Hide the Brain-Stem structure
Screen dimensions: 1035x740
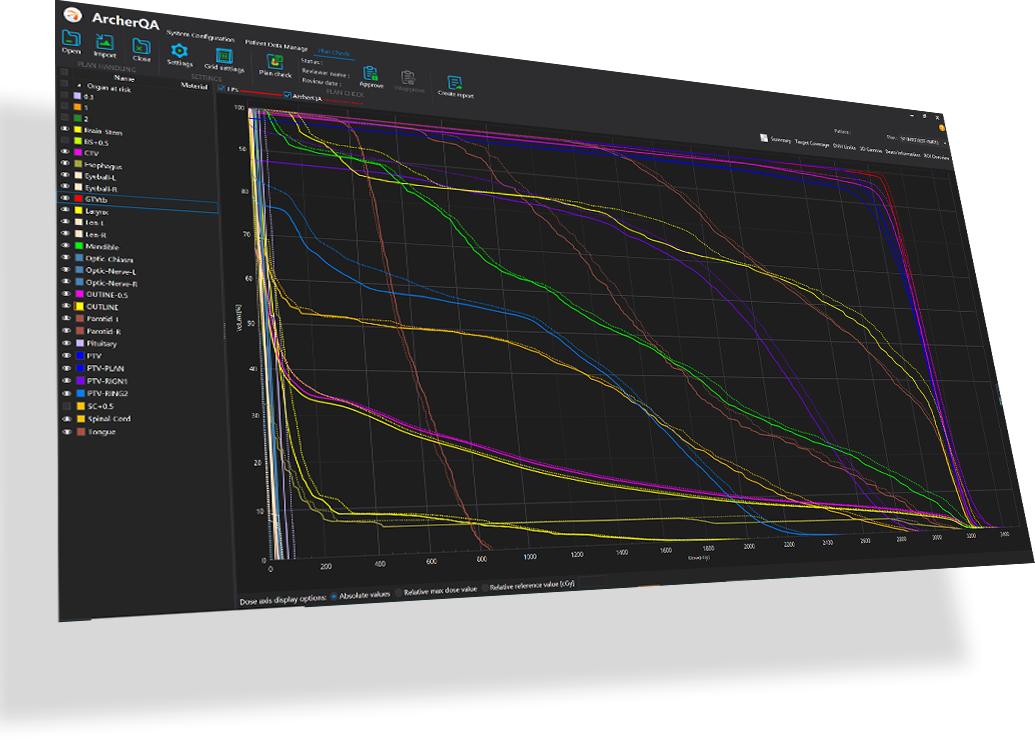(x=65, y=129)
